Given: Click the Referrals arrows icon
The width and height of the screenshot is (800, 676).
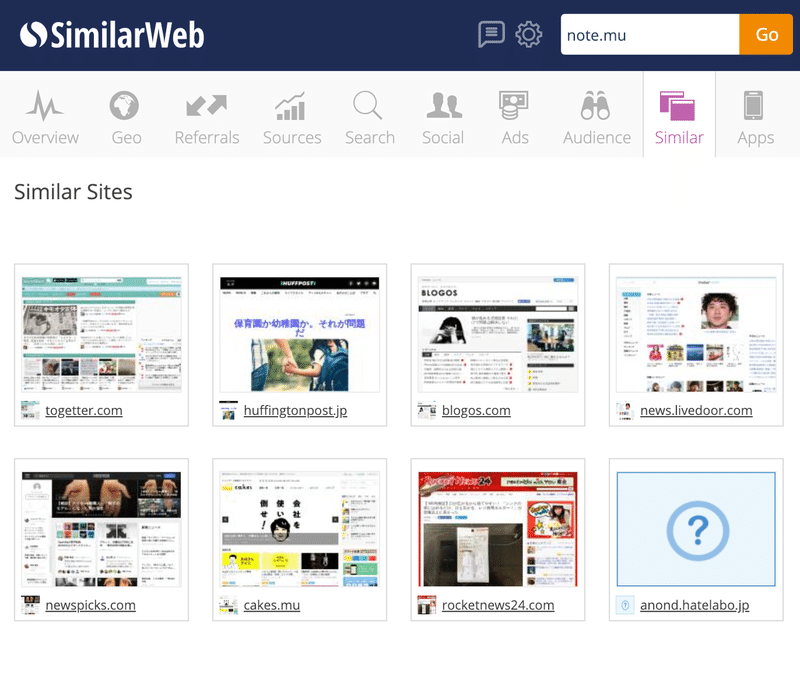Looking at the screenshot, I should [207, 106].
